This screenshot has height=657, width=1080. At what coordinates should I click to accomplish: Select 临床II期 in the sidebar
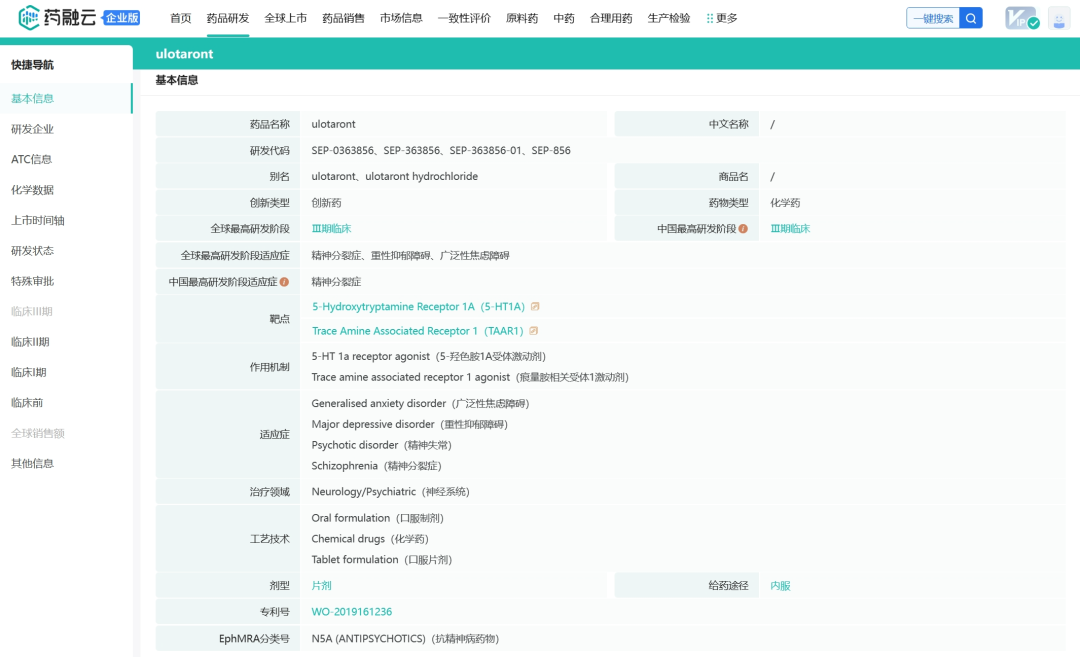pyautogui.click(x=30, y=342)
